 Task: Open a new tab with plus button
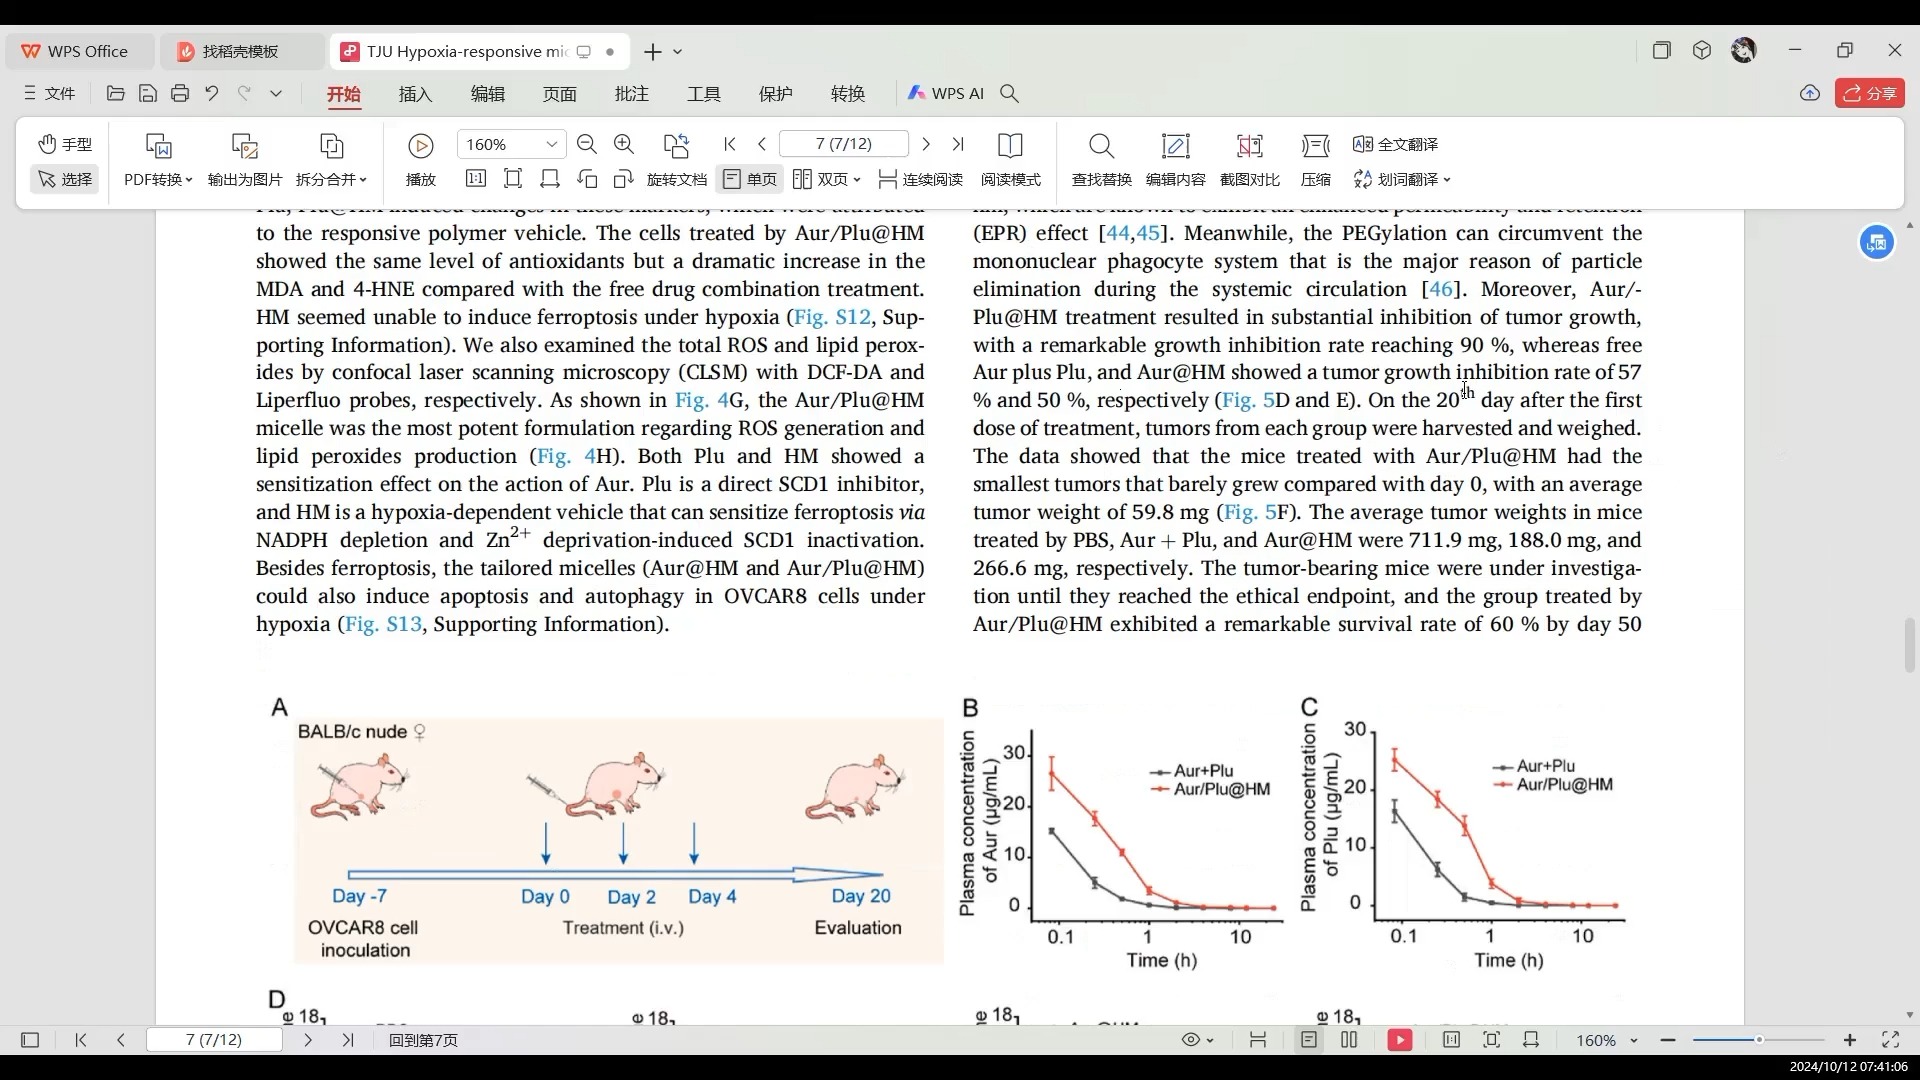652,51
